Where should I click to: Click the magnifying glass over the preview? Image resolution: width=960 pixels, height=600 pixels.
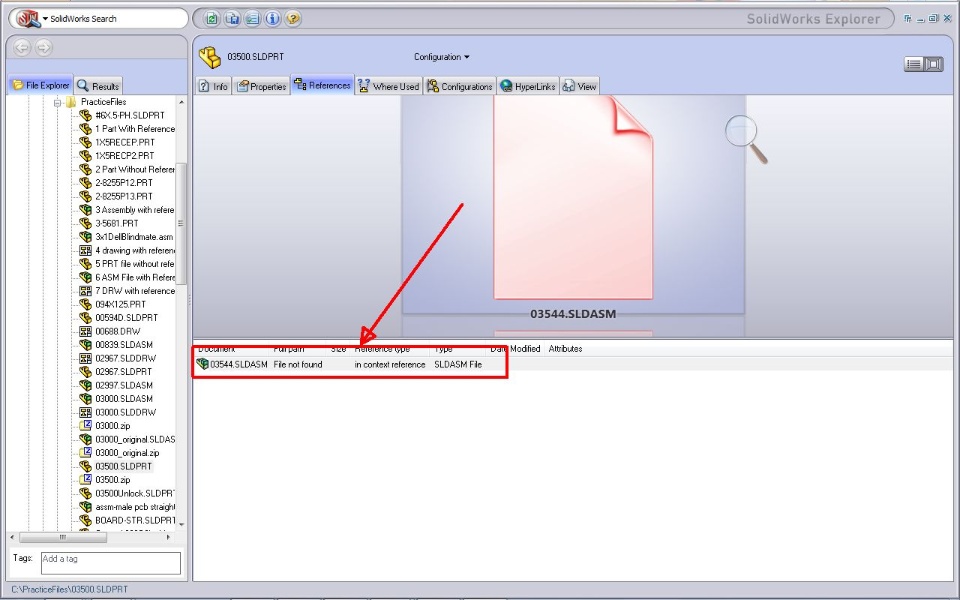click(746, 139)
